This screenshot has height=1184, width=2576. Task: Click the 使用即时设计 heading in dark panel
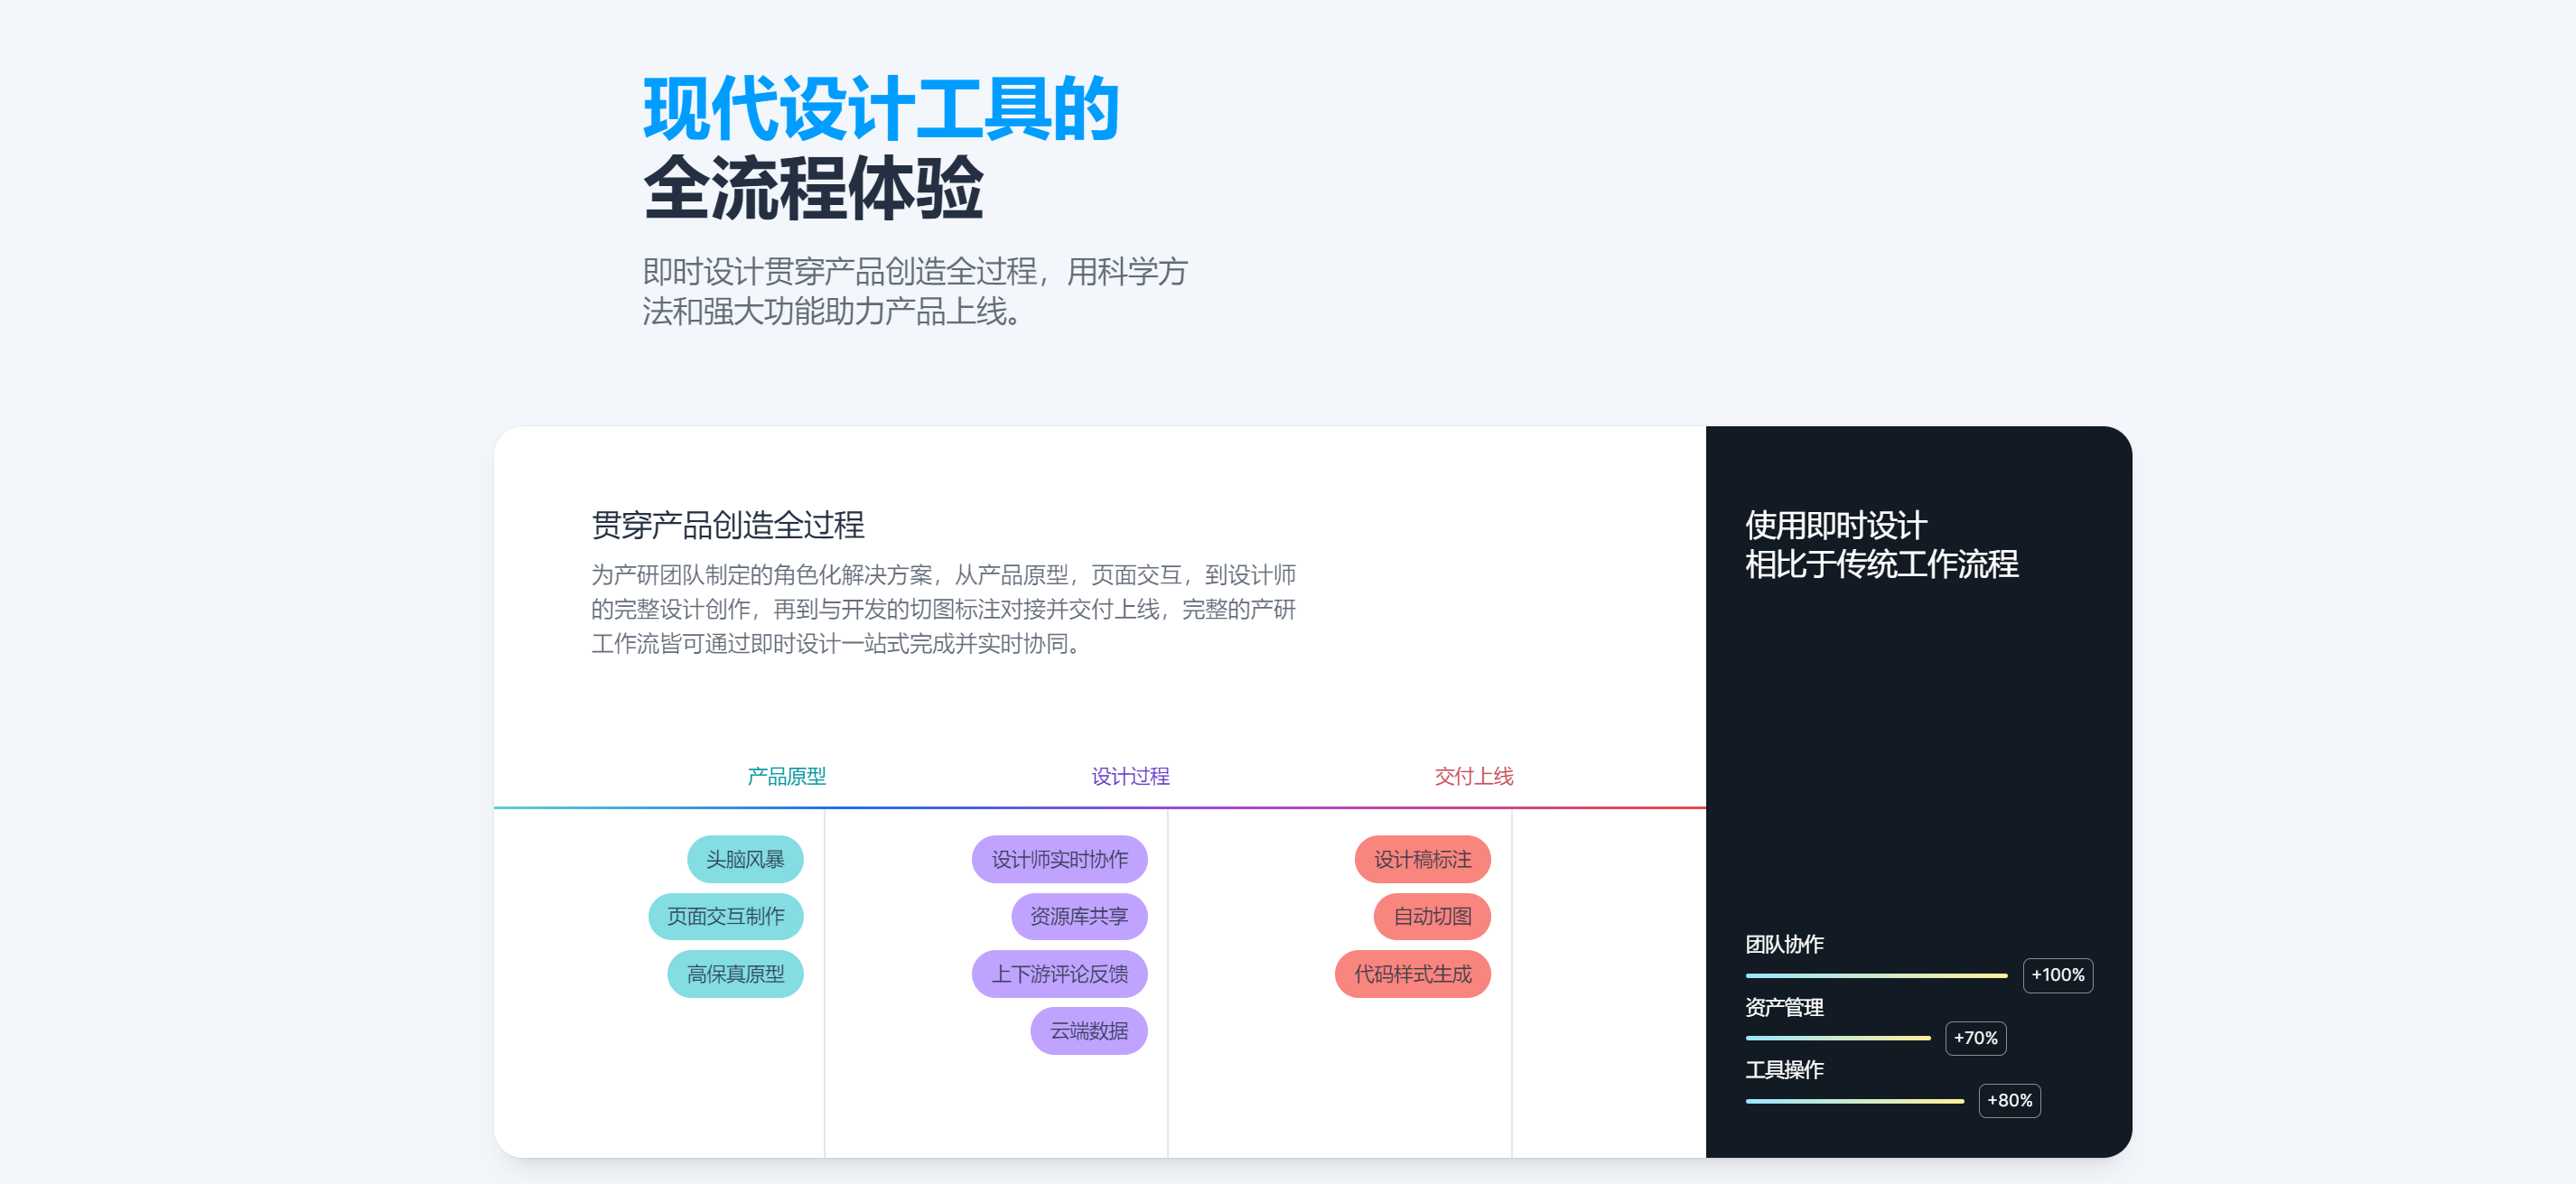tap(1836, 525)
